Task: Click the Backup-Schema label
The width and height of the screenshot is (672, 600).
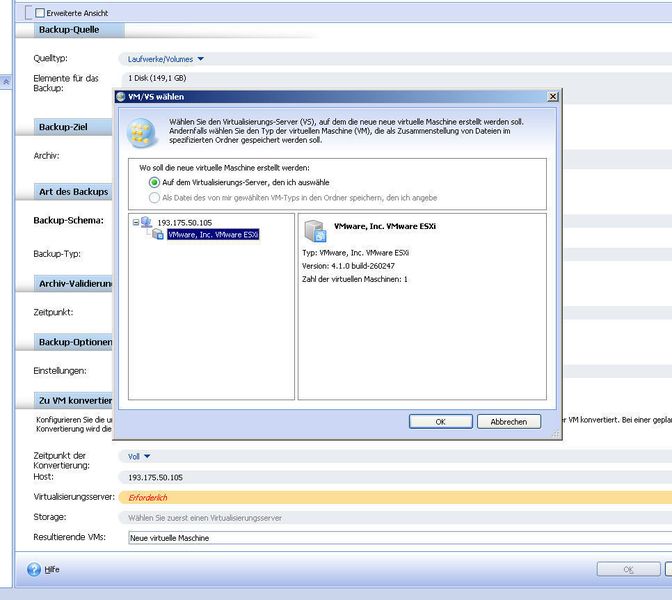Action: click(x=69, y=220)
